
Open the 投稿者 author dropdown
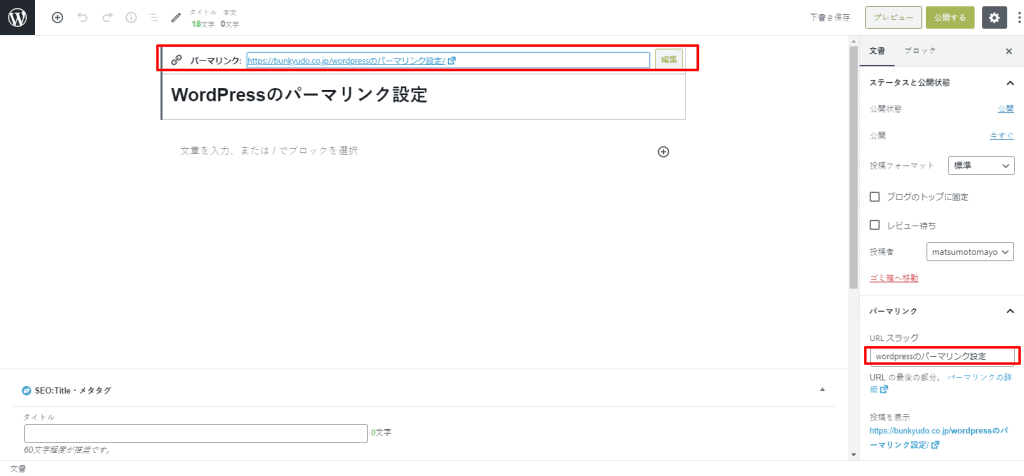coord(971,252)
